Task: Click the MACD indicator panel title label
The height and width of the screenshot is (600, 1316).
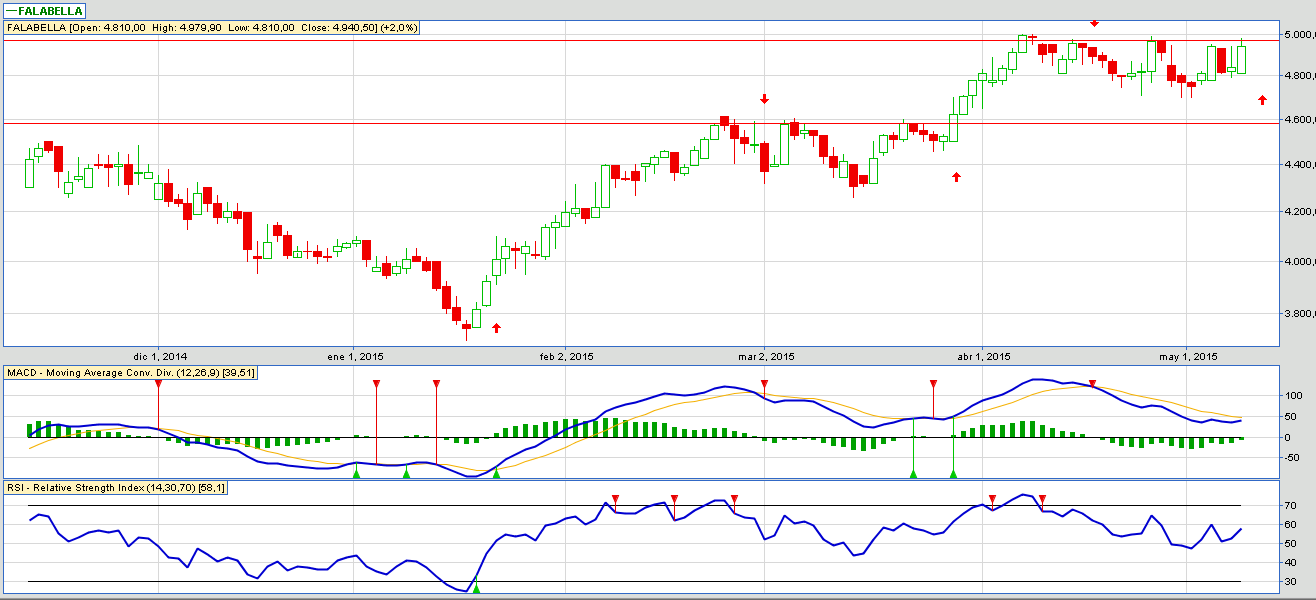Action: pos(131,372)
